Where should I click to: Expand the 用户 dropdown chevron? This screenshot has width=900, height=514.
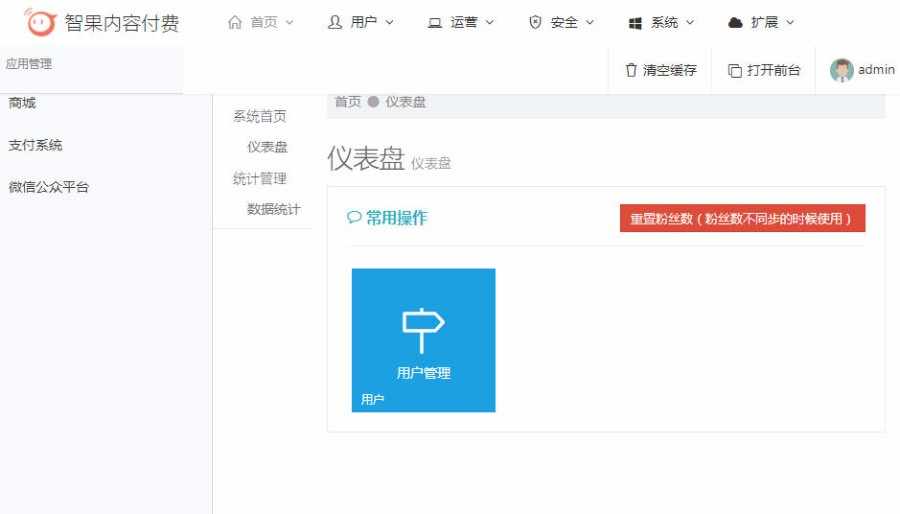click(389, 22)
